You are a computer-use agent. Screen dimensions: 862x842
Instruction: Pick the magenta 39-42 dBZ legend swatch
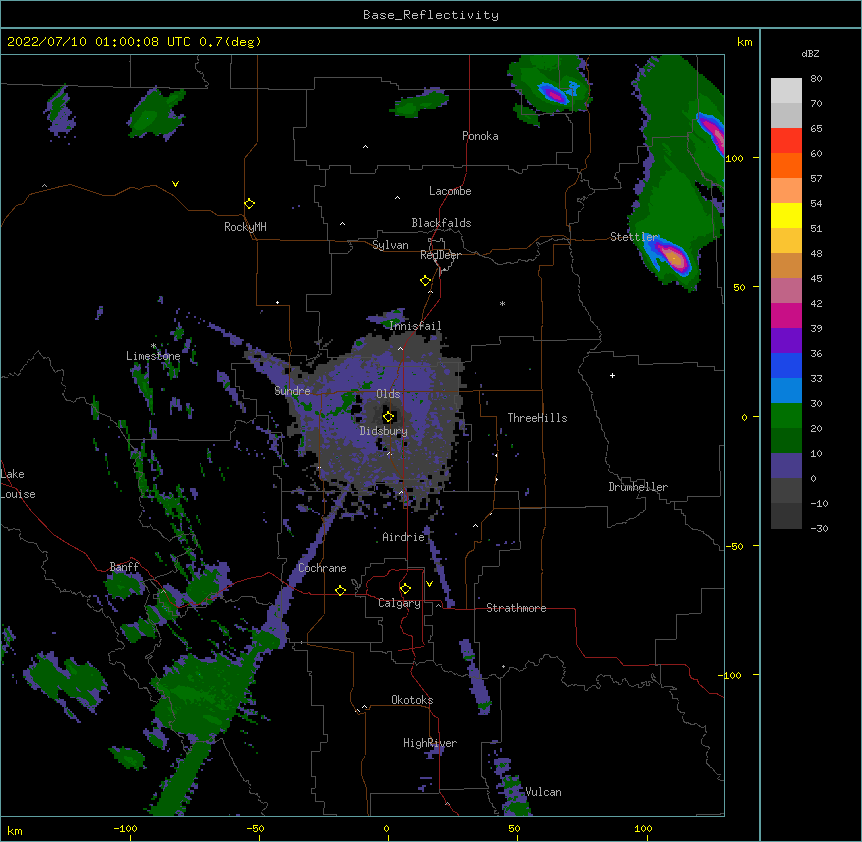click(x=786, y=315)
